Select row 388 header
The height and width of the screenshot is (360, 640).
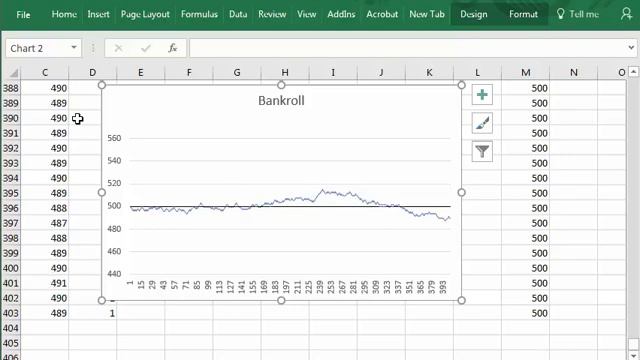pyautogui.click(x=11, y=88)
